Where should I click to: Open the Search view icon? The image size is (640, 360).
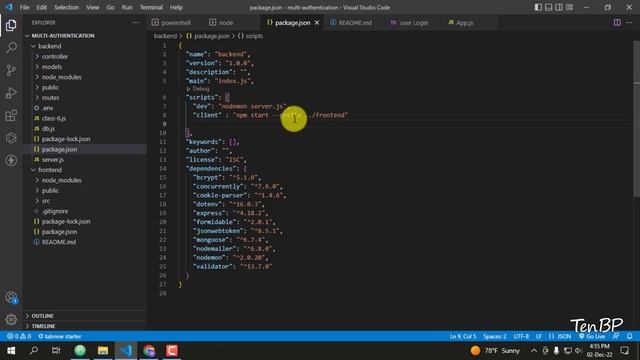tap(11, 47)
